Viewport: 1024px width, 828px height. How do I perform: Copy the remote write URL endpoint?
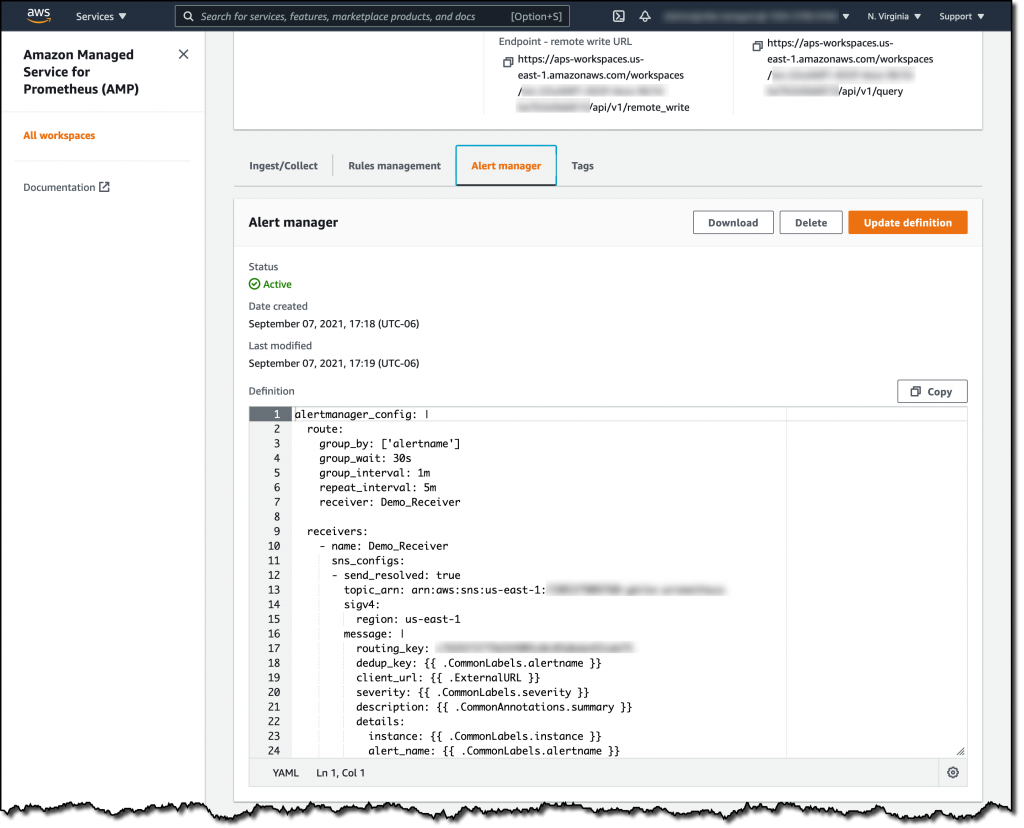point(509,61)
